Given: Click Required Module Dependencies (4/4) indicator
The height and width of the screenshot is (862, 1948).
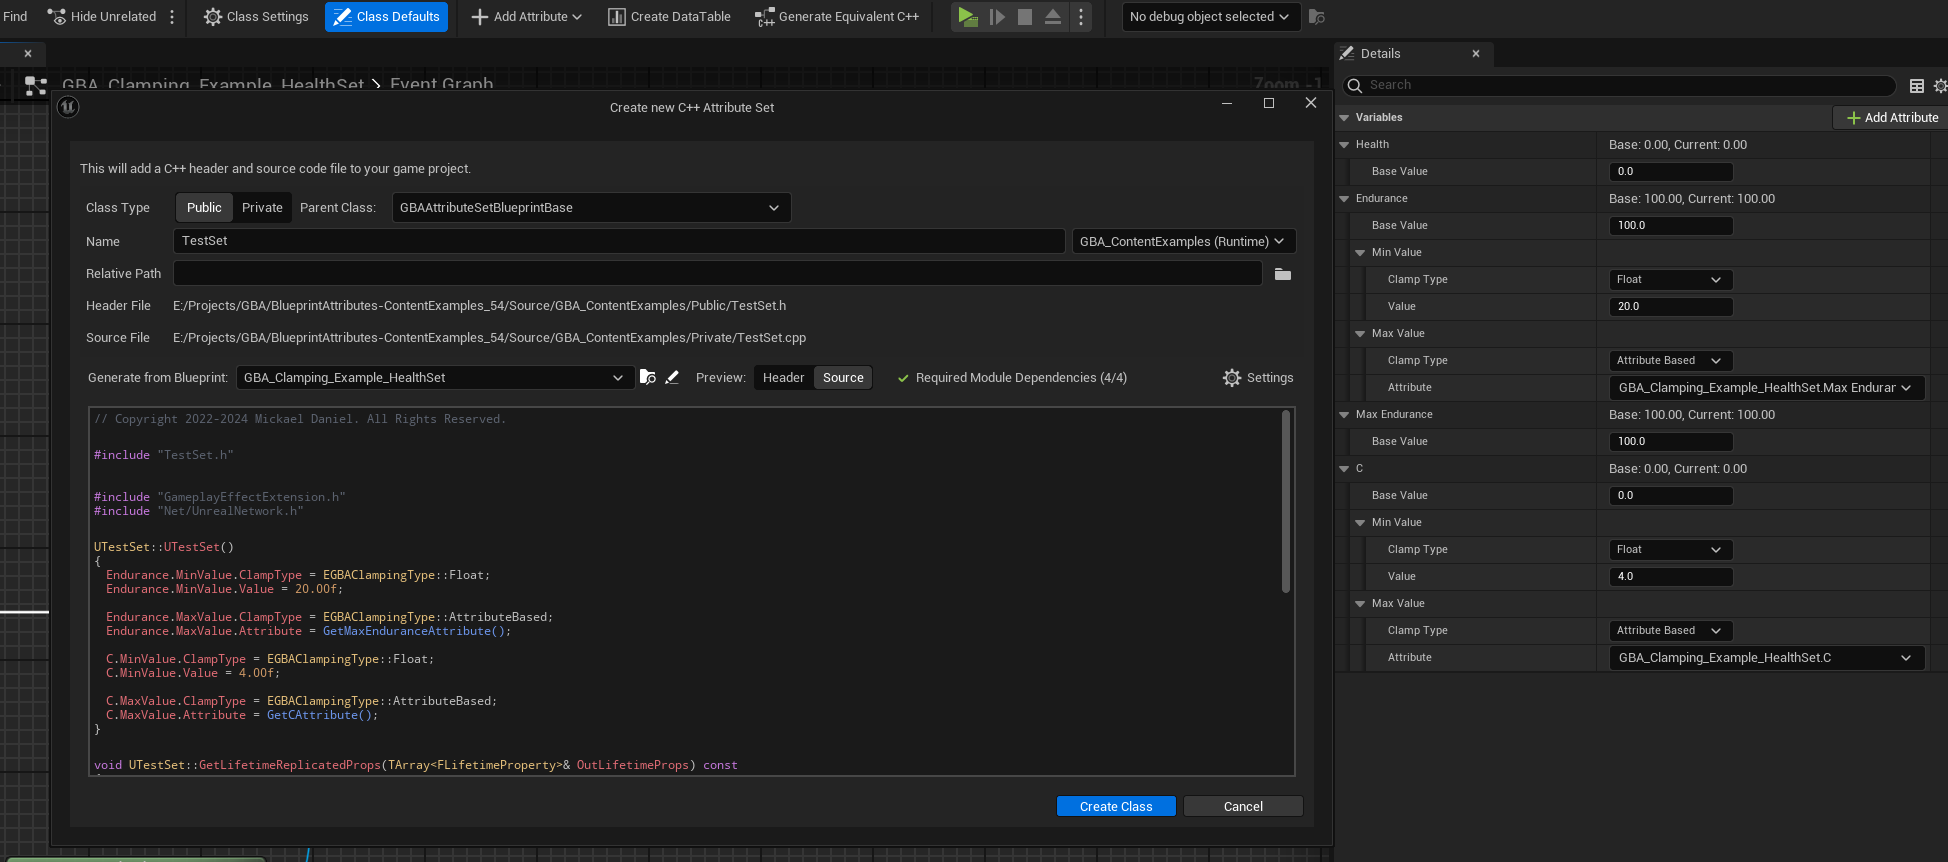Looking at the screenshot, I should (x=1012, y=377).
